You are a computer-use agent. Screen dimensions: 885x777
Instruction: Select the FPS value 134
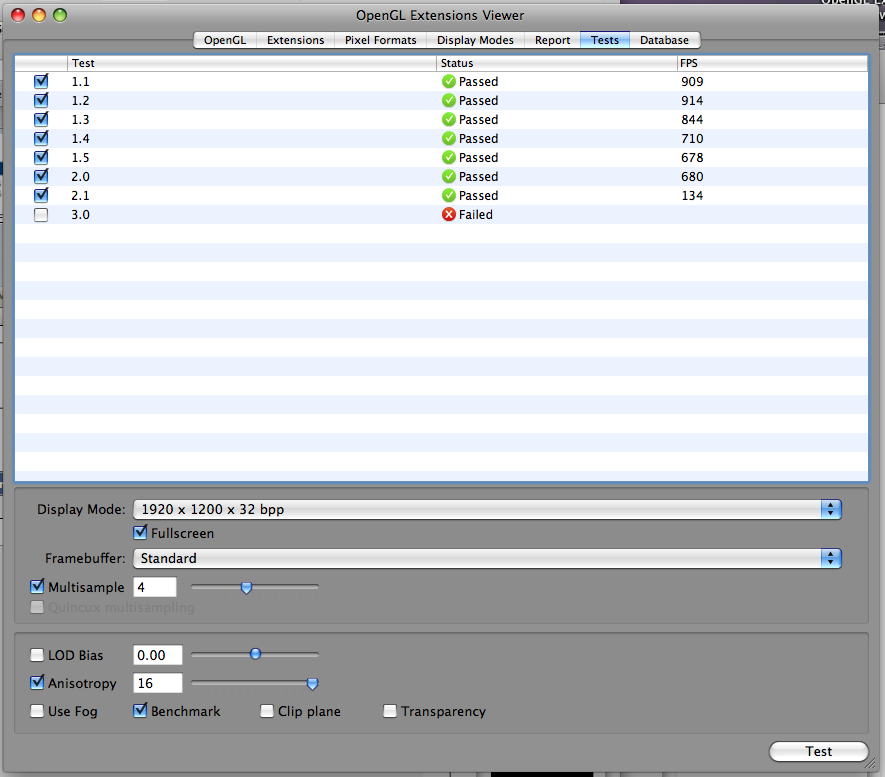pyautogui.click(x=692, y=195)
